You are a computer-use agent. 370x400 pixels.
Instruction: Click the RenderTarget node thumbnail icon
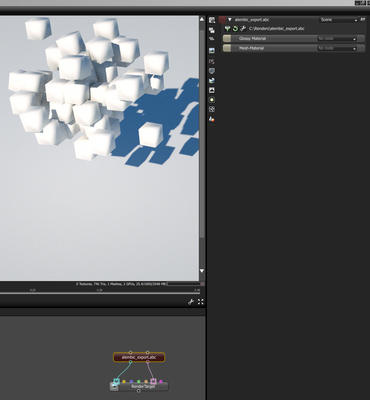pyautogui.click(x=114, y=387)
